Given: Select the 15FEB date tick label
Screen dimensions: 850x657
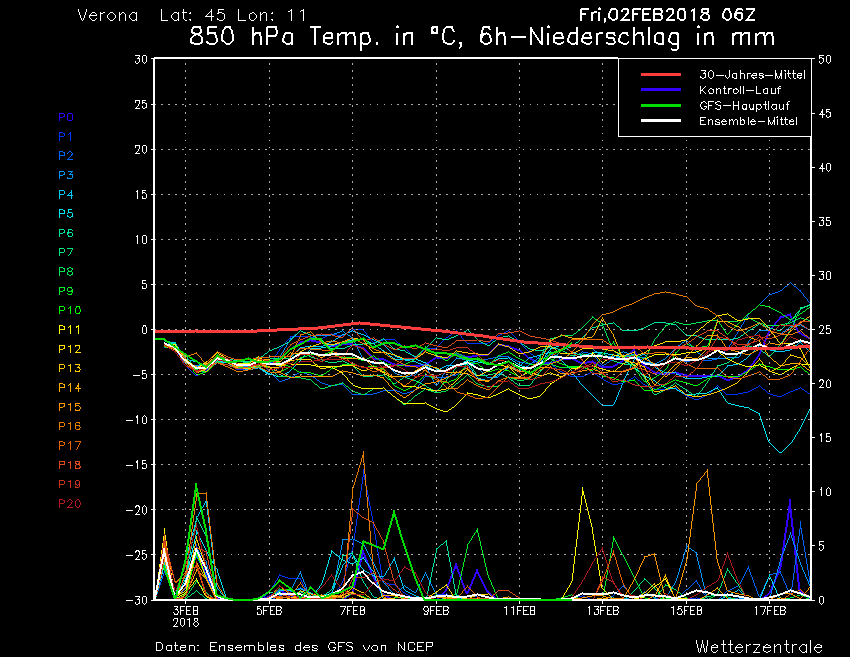Looking at the screenshot, I should pos(686,611).
